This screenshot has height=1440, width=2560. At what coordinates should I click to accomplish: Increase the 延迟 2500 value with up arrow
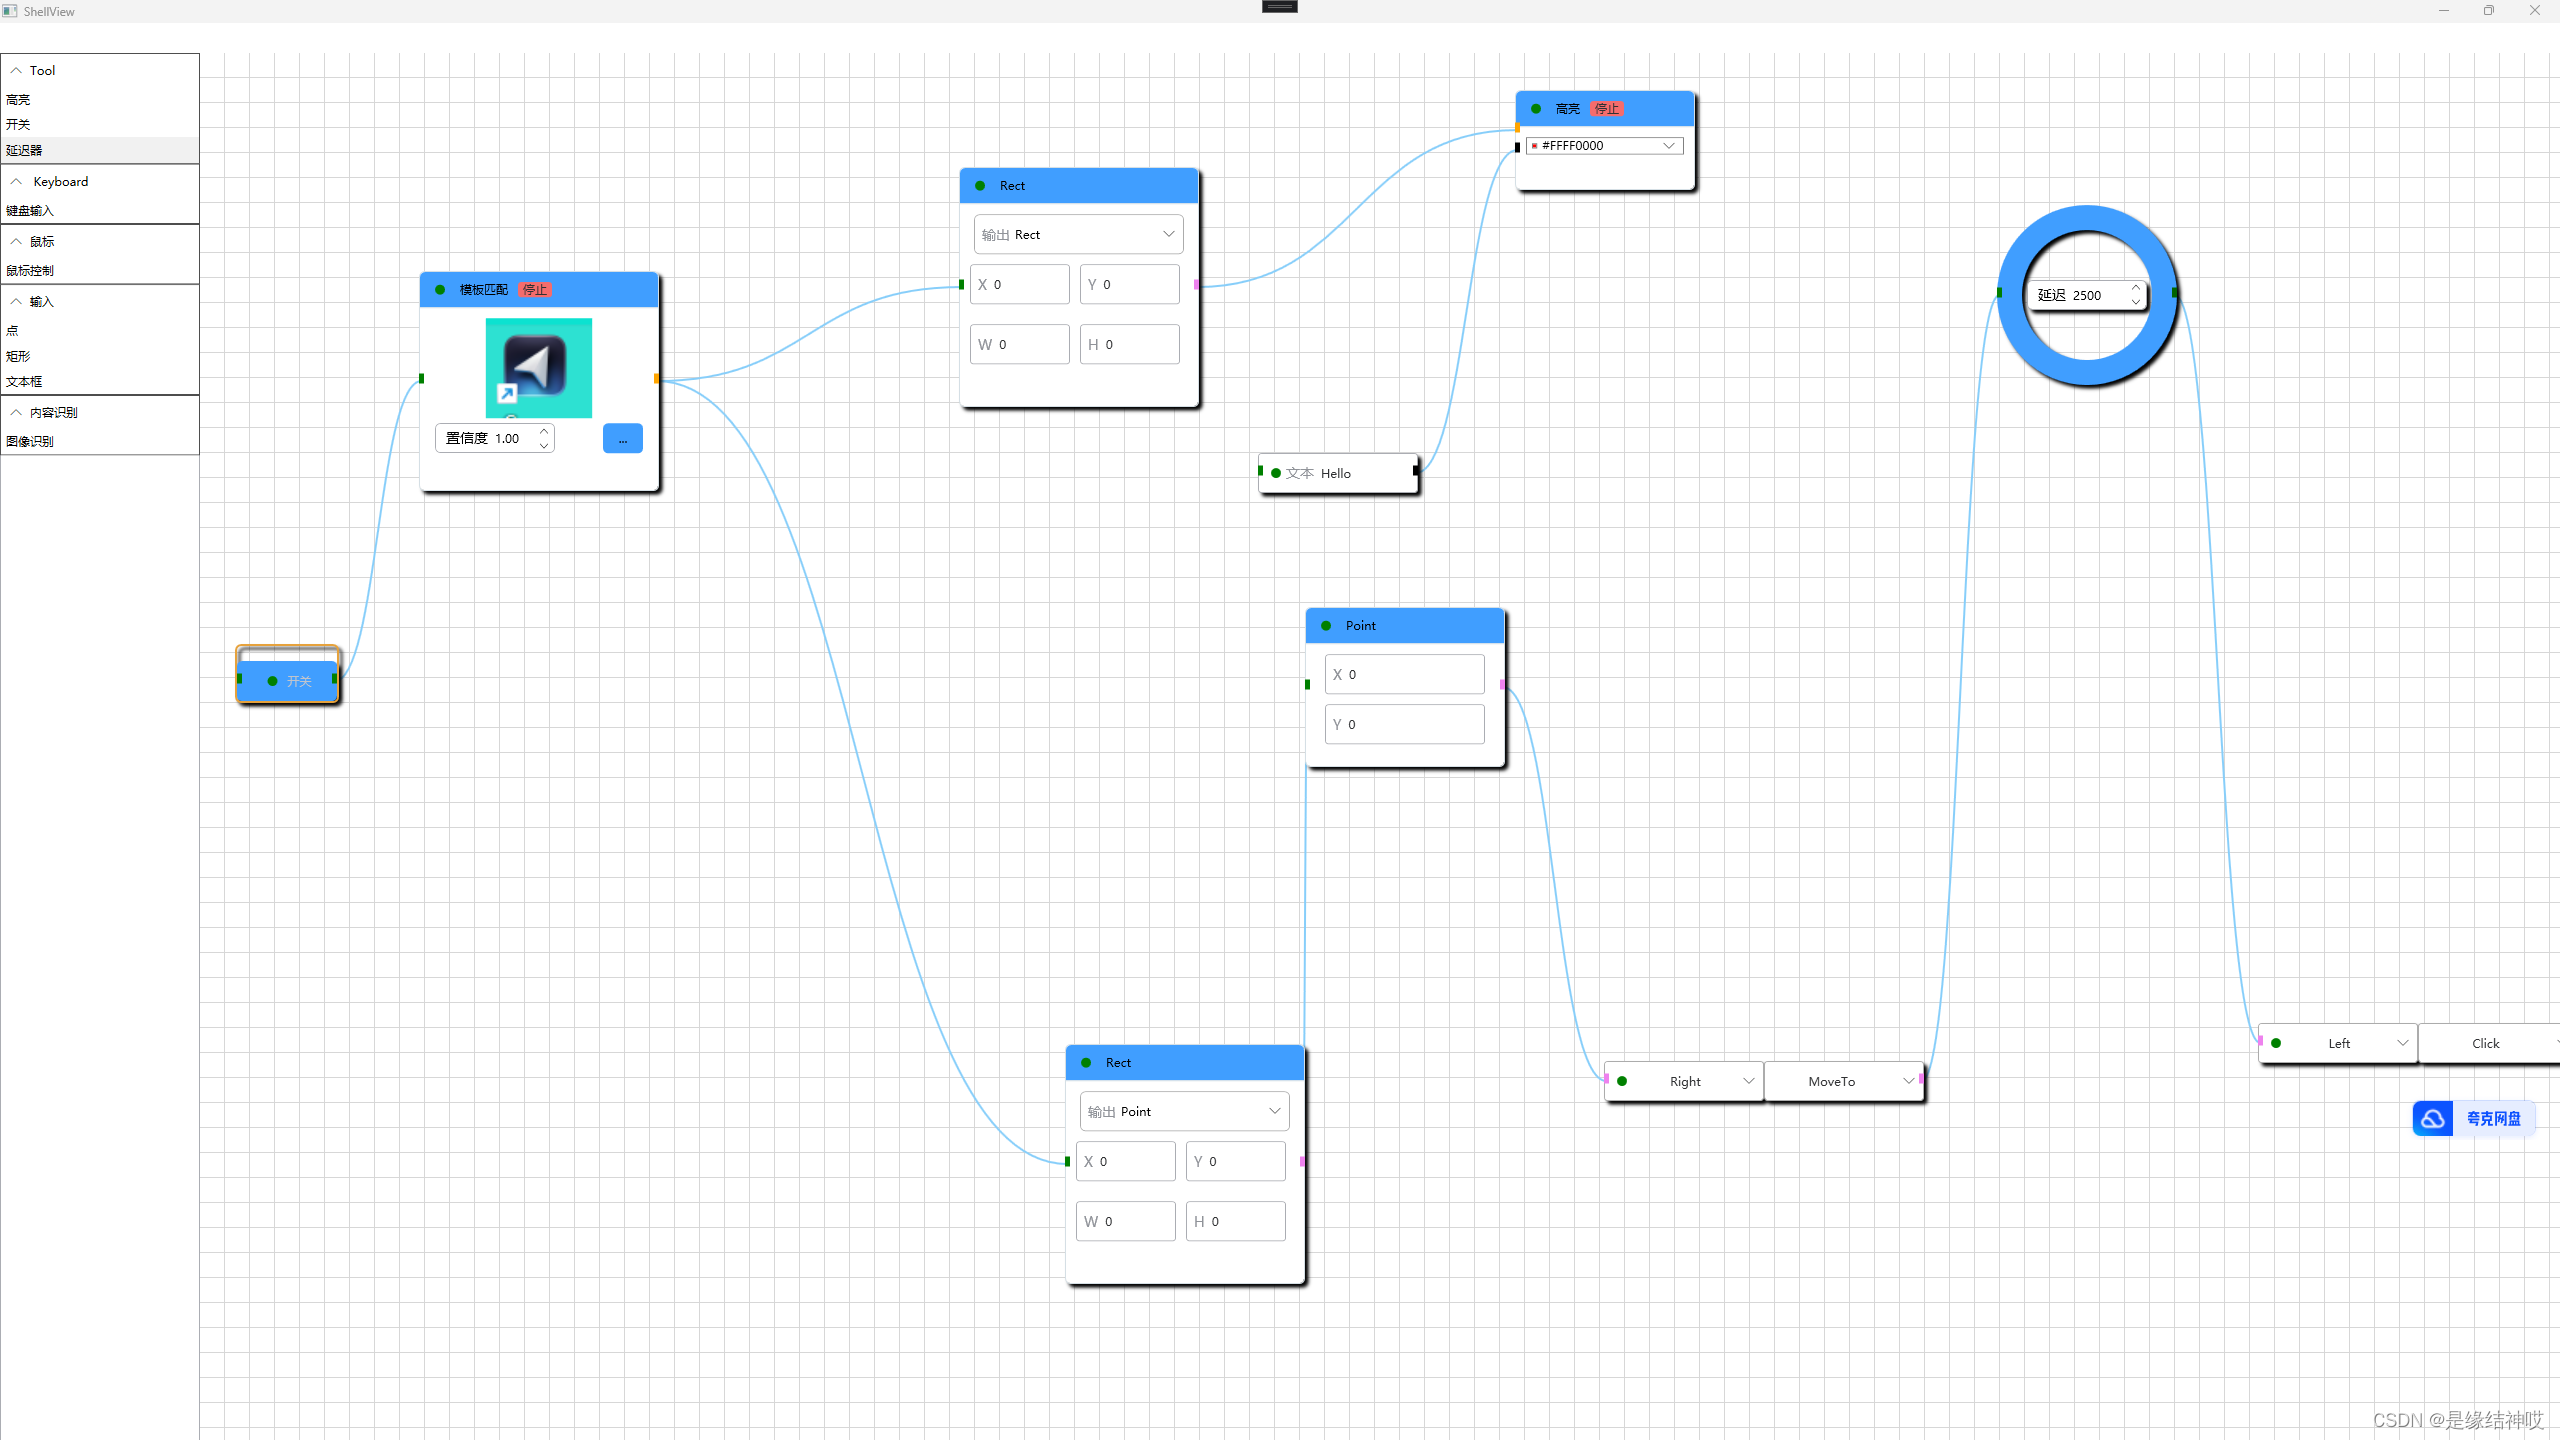2135,288
